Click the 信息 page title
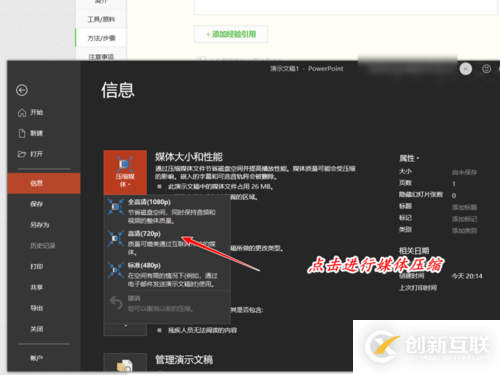Screen dimensions: 500x375 pos(118,90)
